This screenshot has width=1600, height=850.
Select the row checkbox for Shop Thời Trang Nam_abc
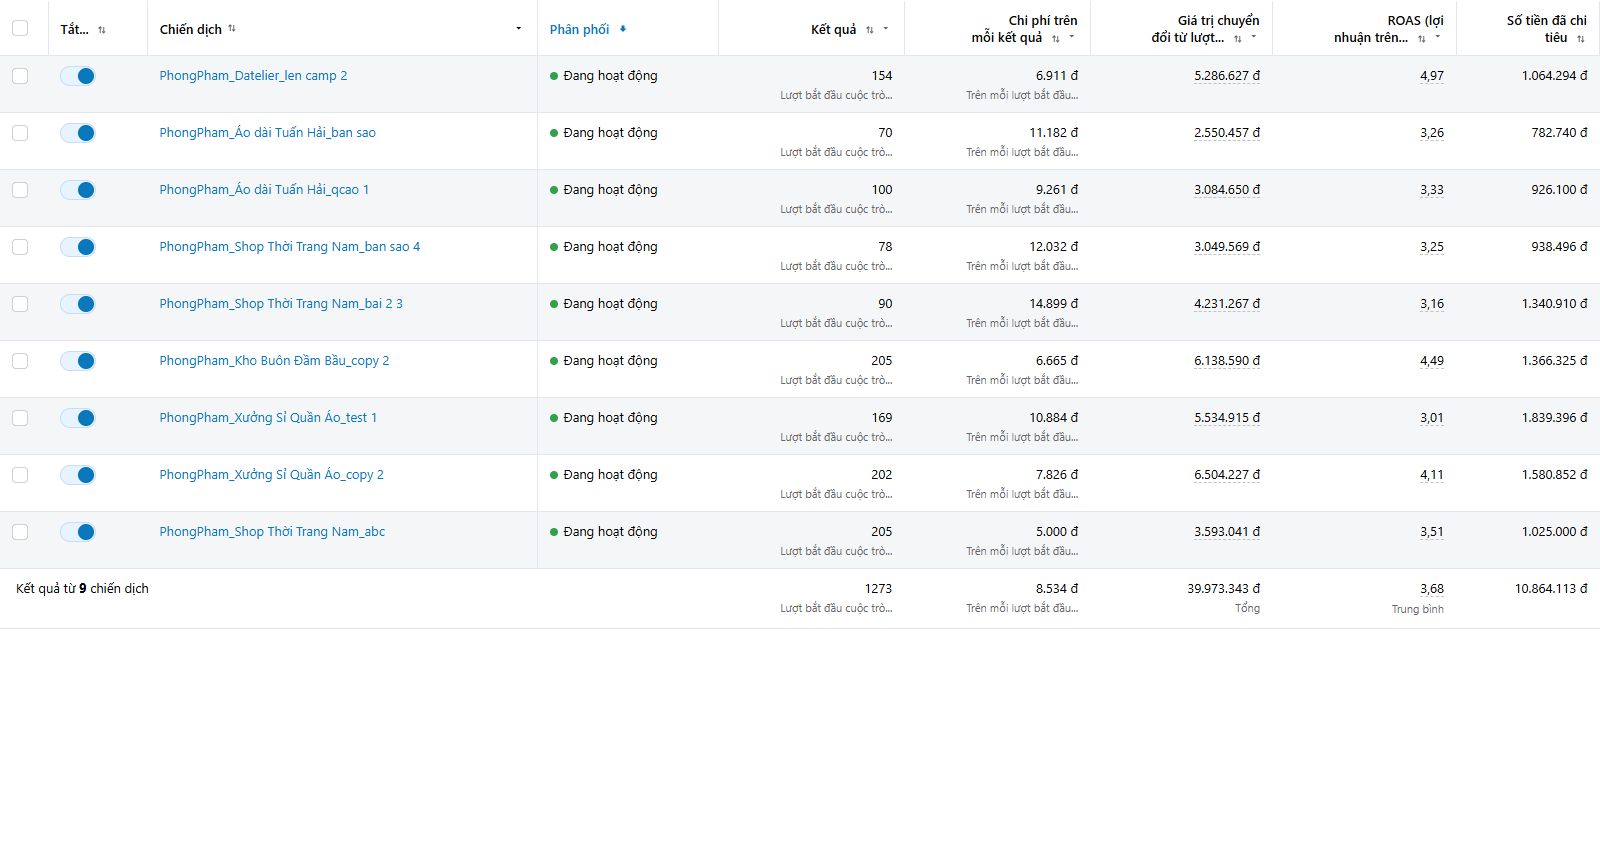[20, 532]
